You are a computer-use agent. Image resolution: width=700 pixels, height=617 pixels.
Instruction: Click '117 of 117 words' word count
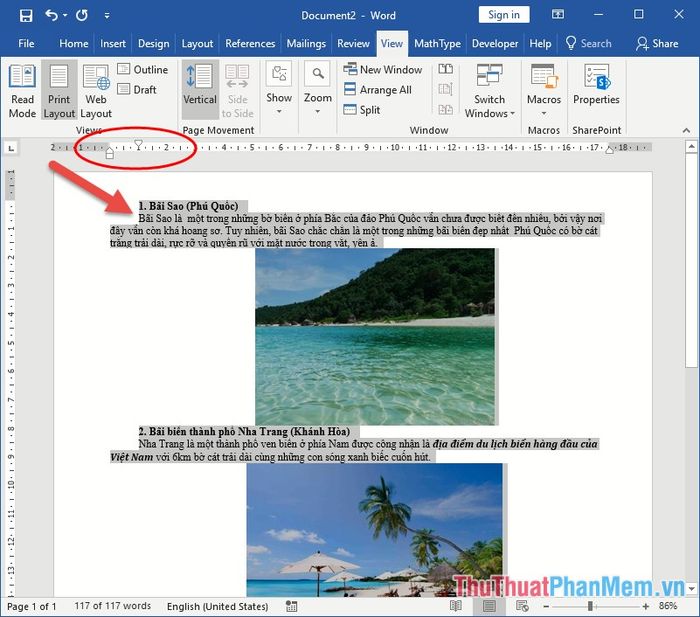[112, 606]
